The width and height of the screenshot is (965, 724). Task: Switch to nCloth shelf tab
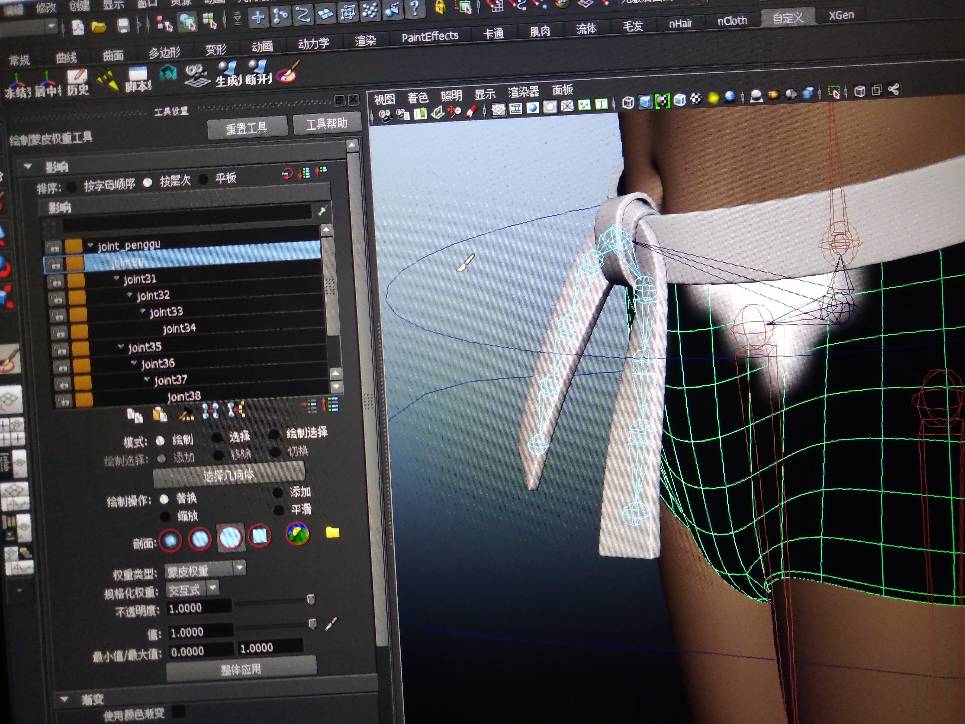click(732, 21)
